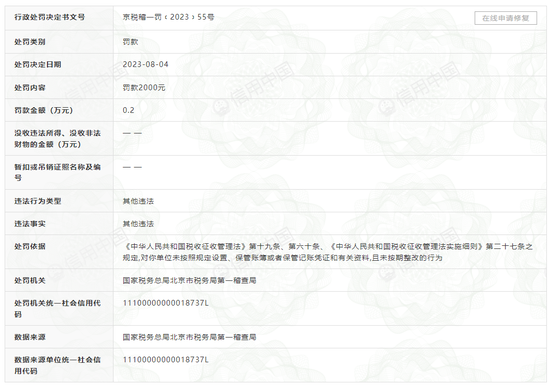Click the 处罚决定日期 label

[x=38, y=65]
